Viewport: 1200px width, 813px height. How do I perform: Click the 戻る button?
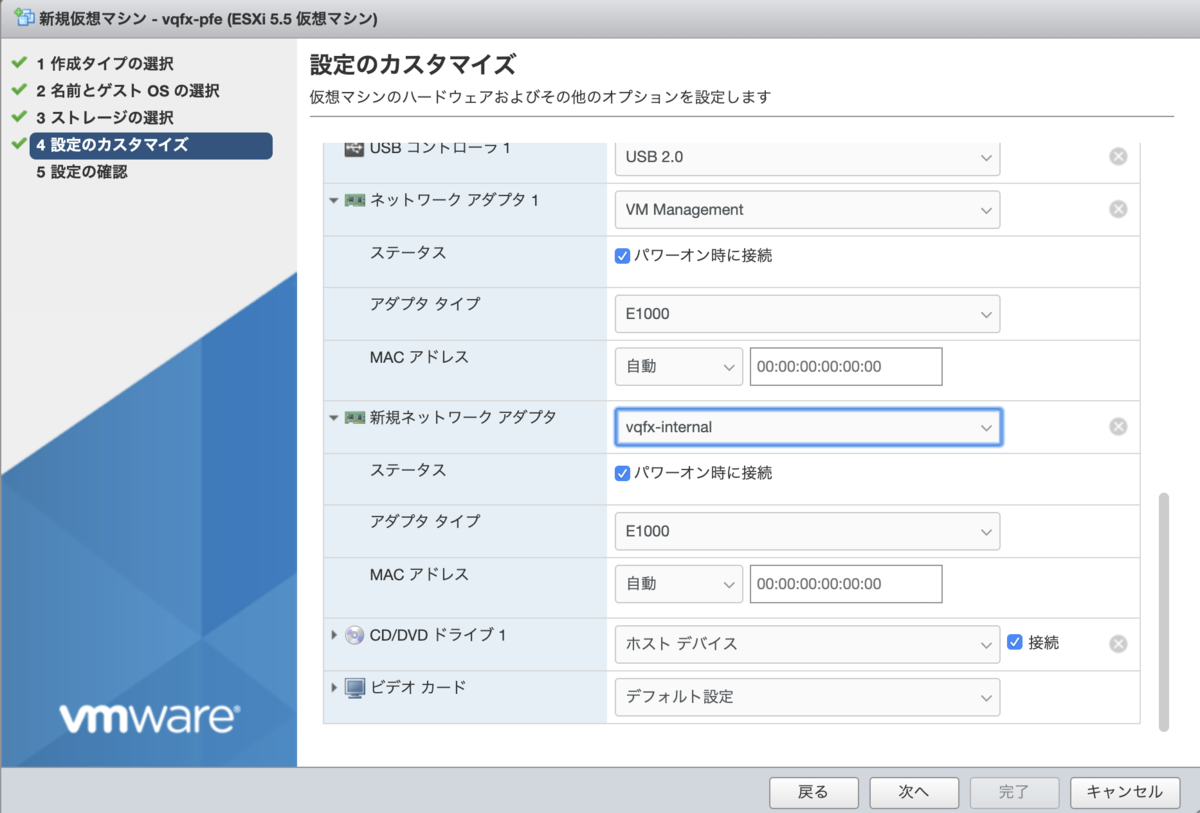point(814,792)
